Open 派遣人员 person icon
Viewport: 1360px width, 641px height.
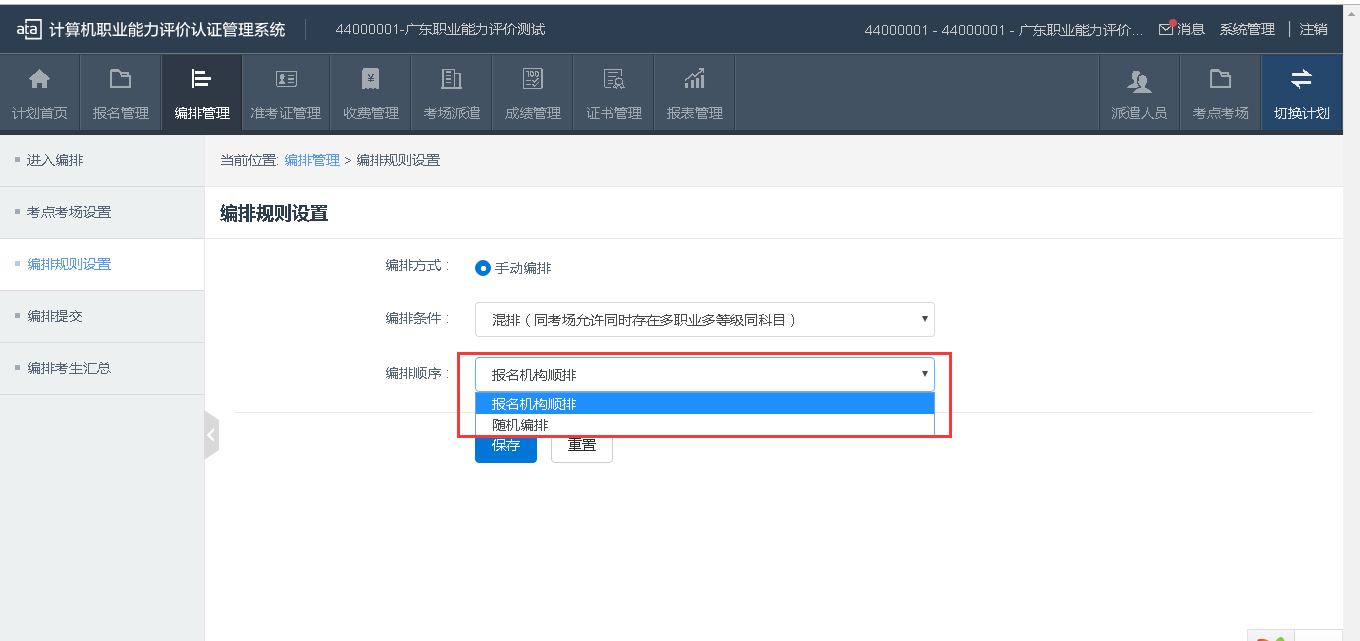1139,80
